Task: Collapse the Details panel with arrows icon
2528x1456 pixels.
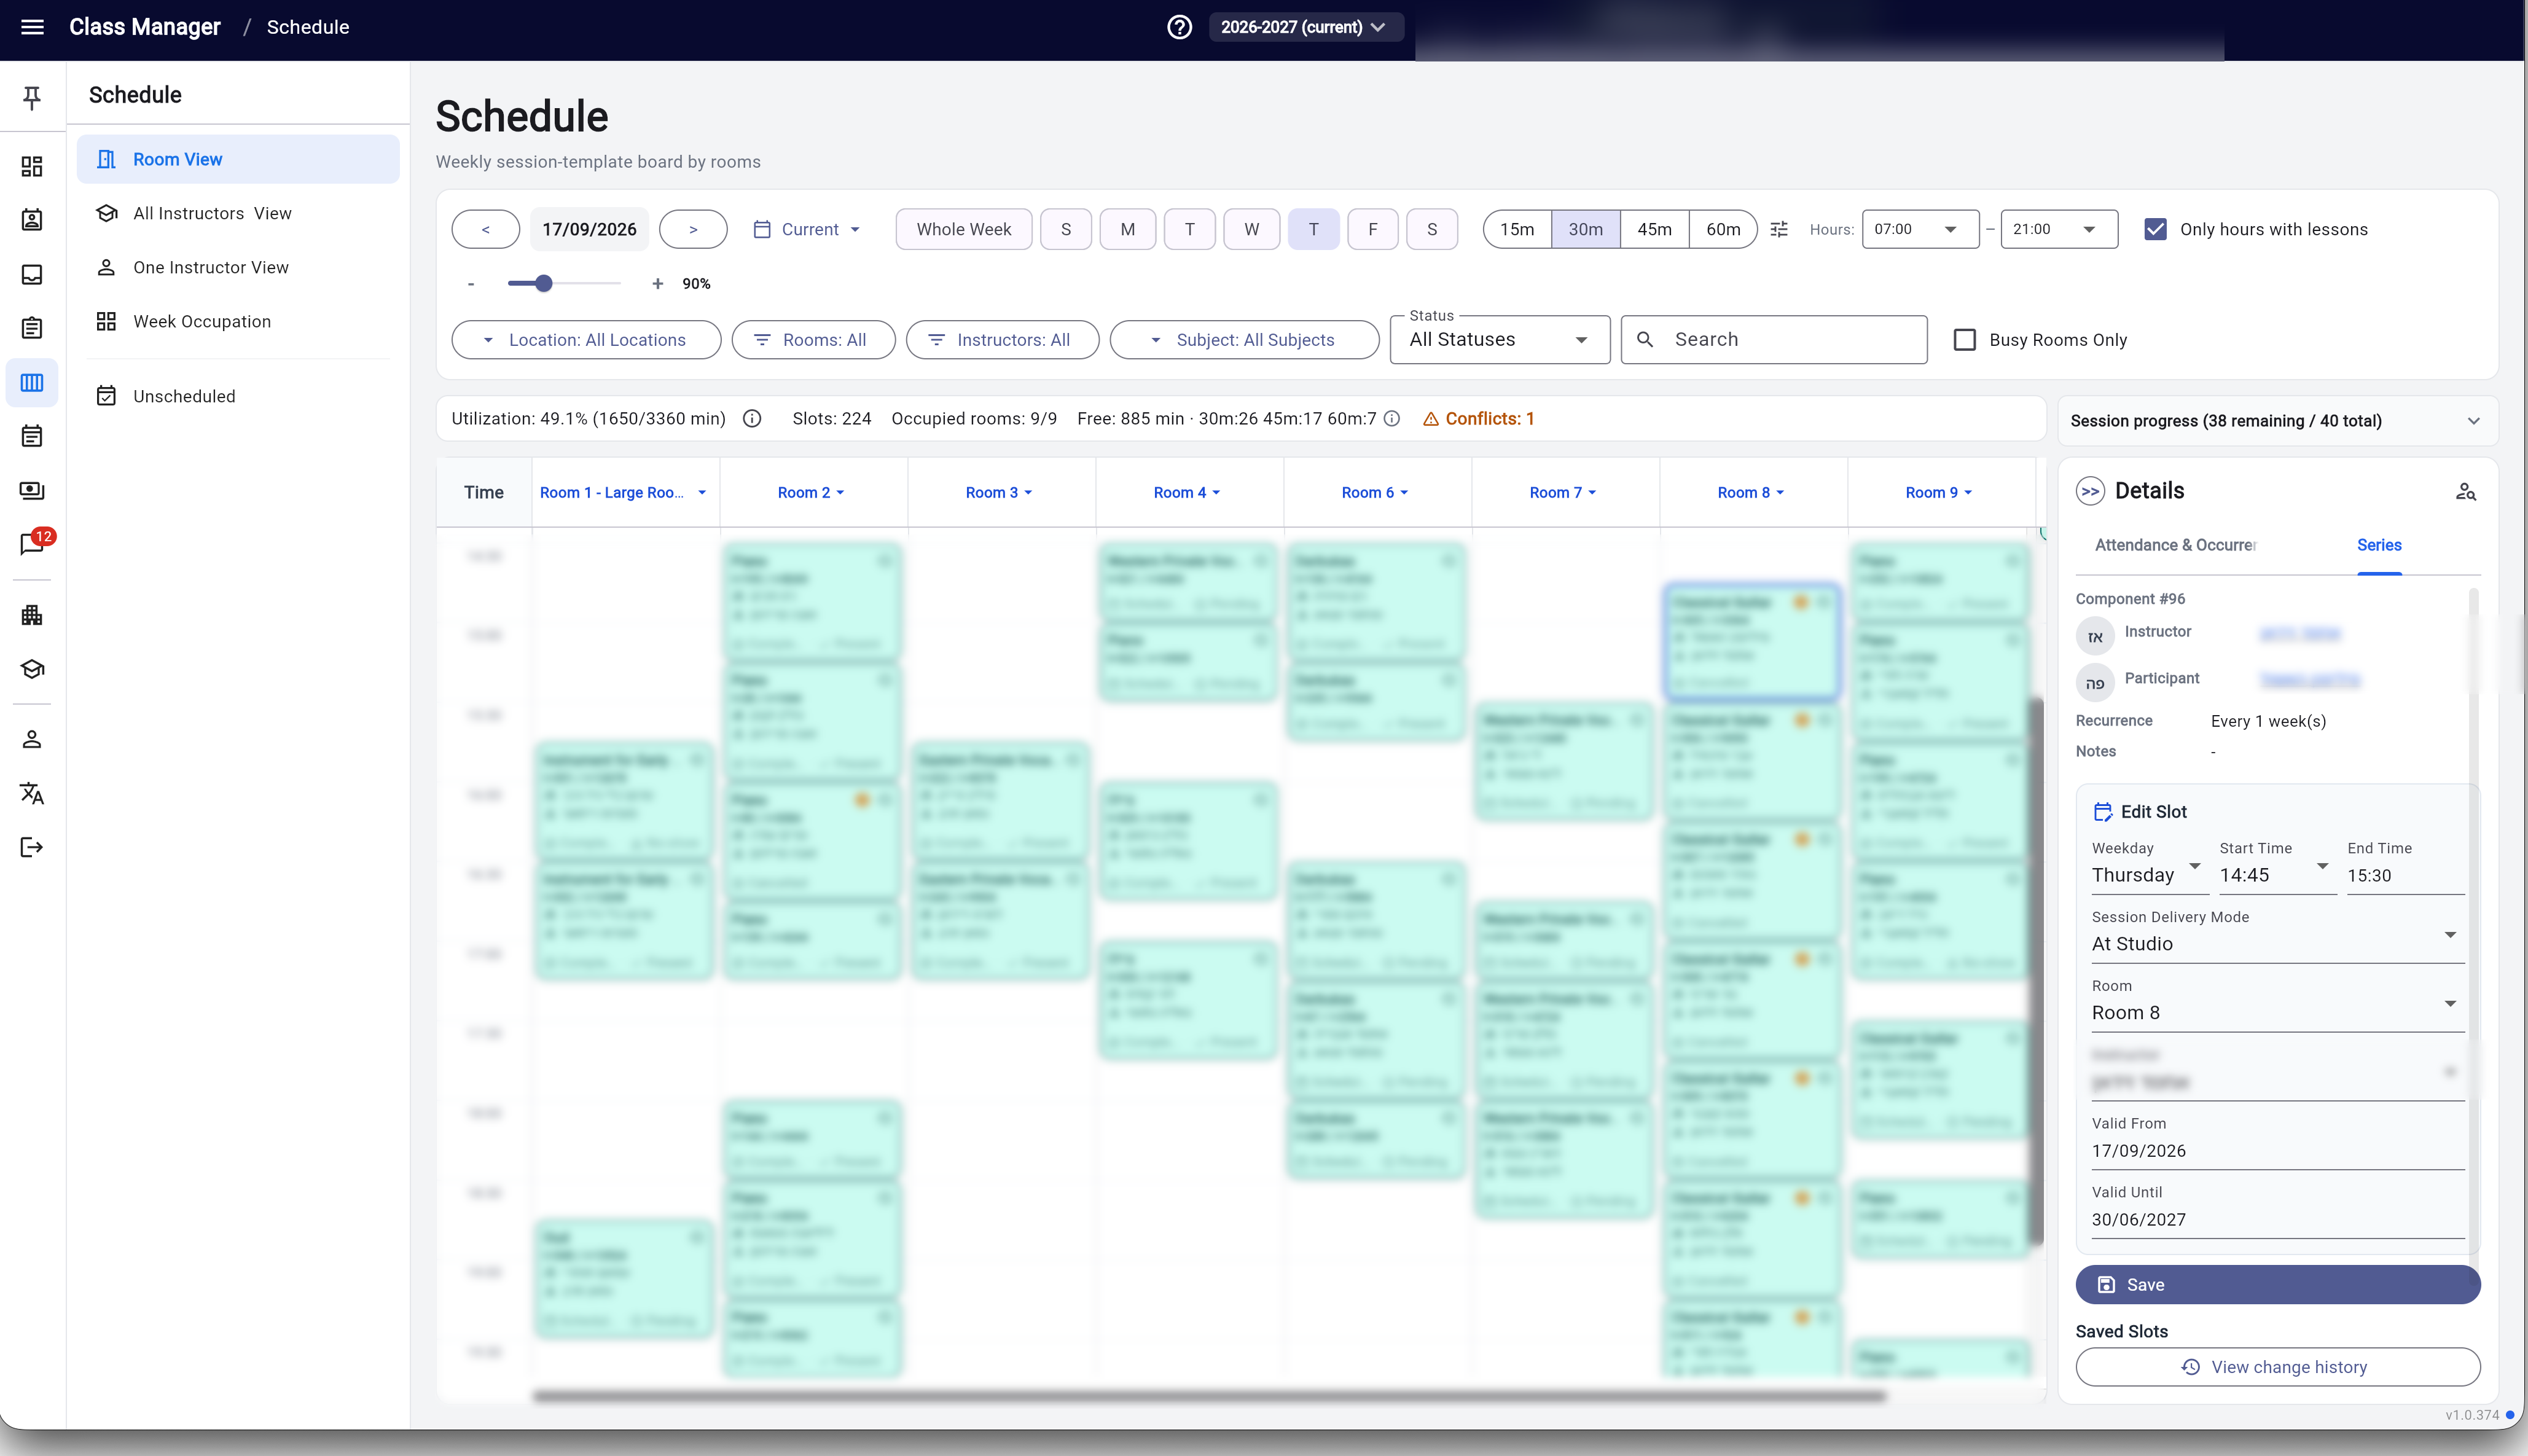Action: tap(2090, 491)
